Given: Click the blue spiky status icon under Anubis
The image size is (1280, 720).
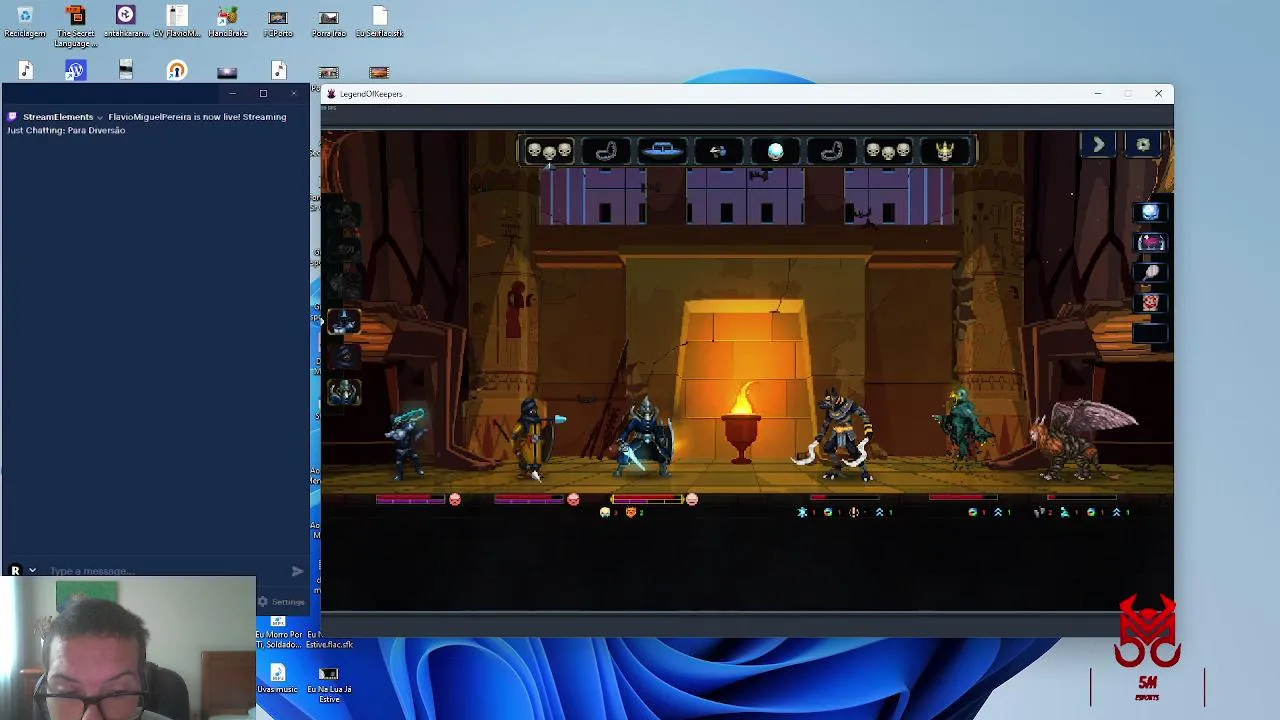Looking at the screenshot, I should pyautogui.click(x=802, y=512).
